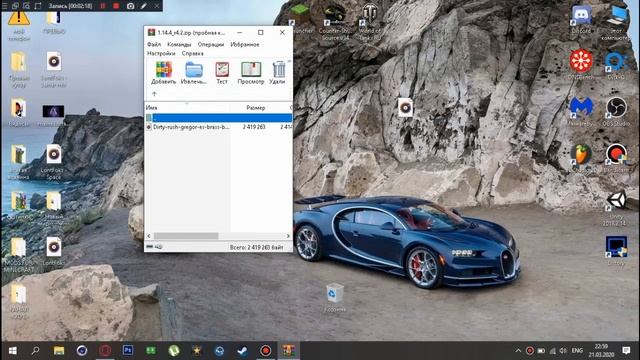
Task: Open the recorder pencil drawing tool
Action: pos(144,6)
